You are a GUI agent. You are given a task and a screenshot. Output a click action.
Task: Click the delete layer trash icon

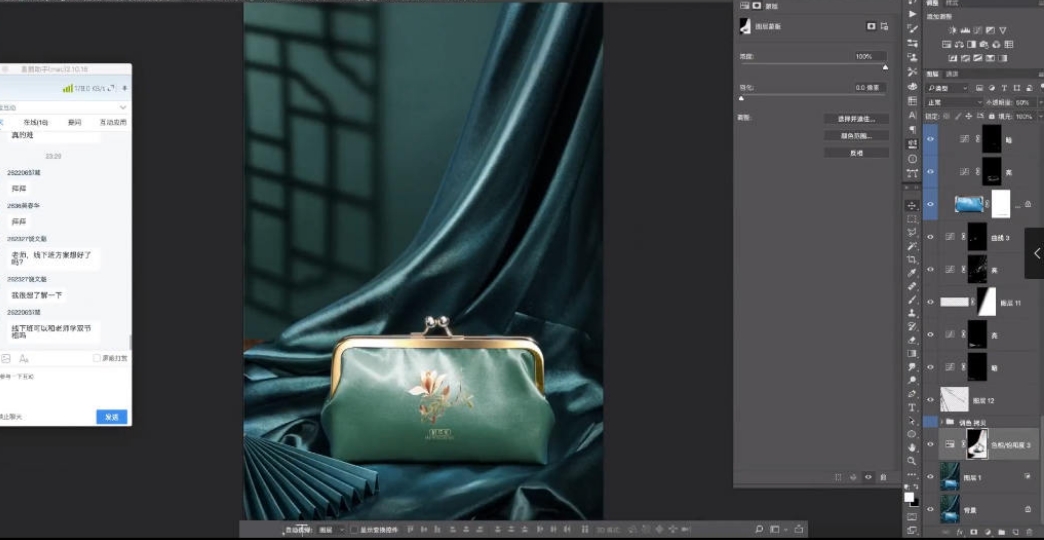(1028, 533)
